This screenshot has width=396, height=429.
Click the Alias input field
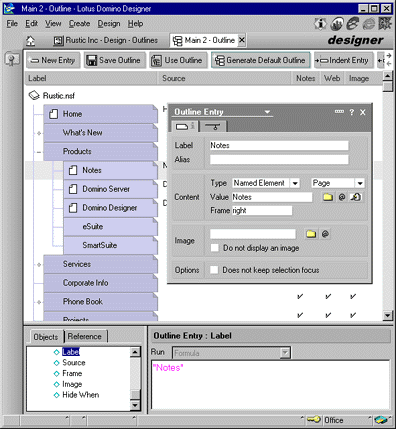pos(279,159)
